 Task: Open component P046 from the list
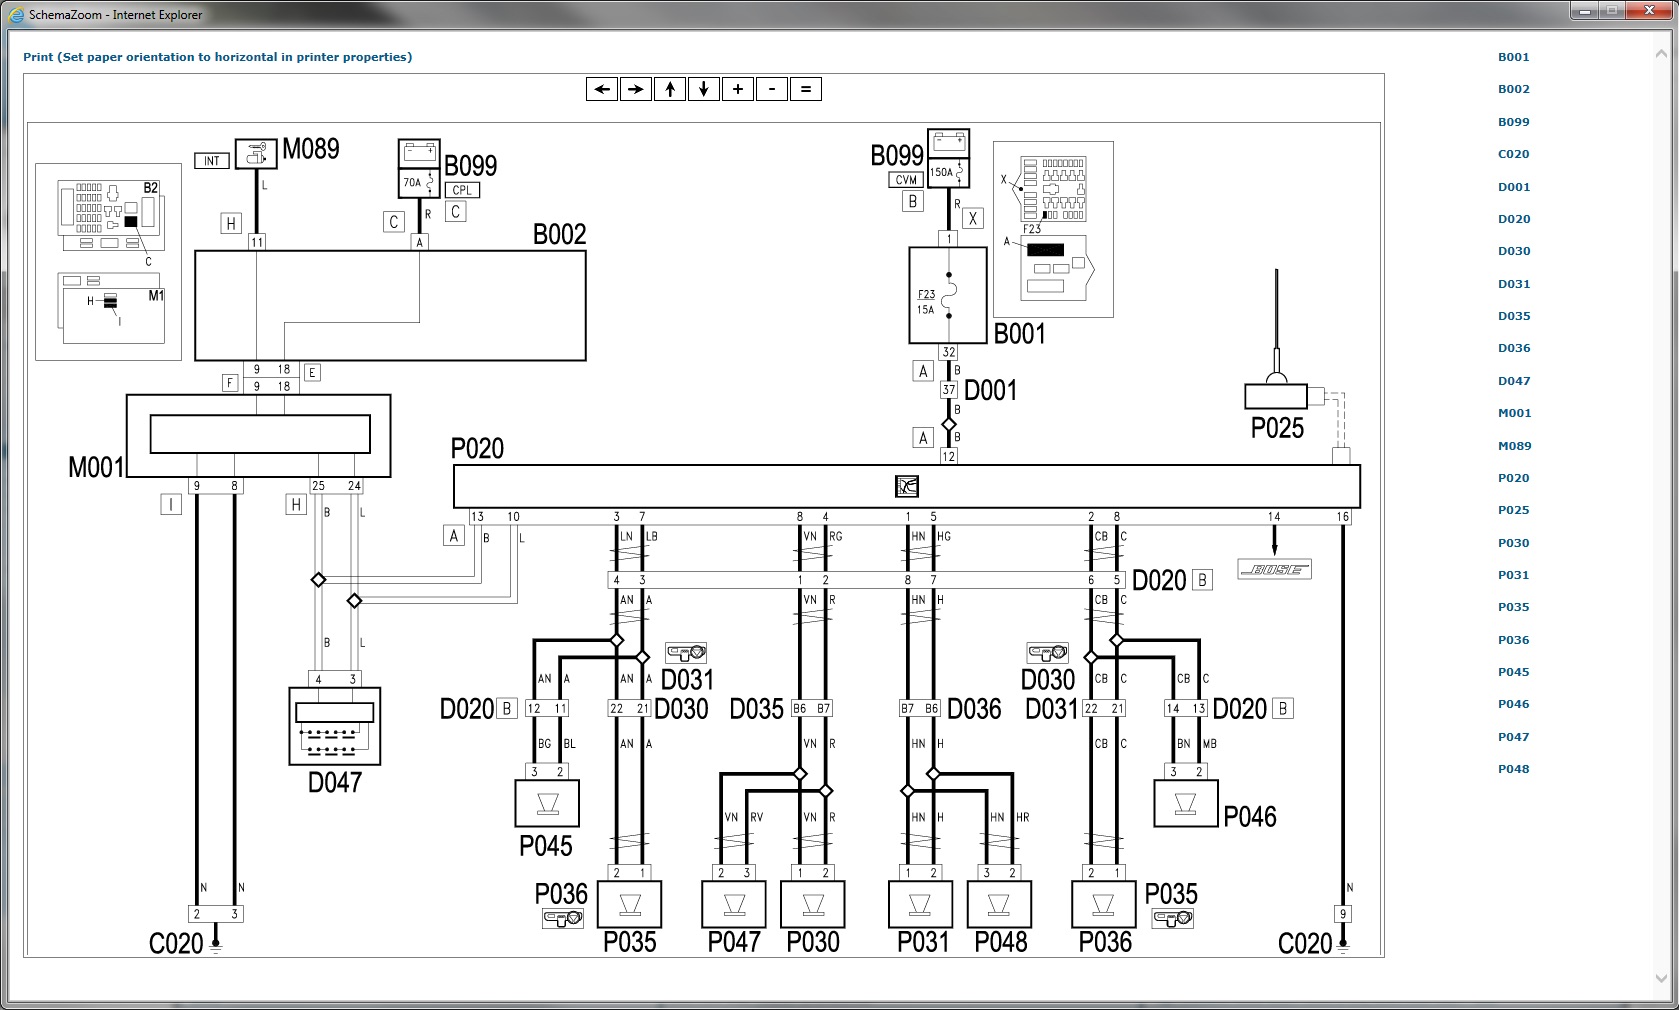1513,704
